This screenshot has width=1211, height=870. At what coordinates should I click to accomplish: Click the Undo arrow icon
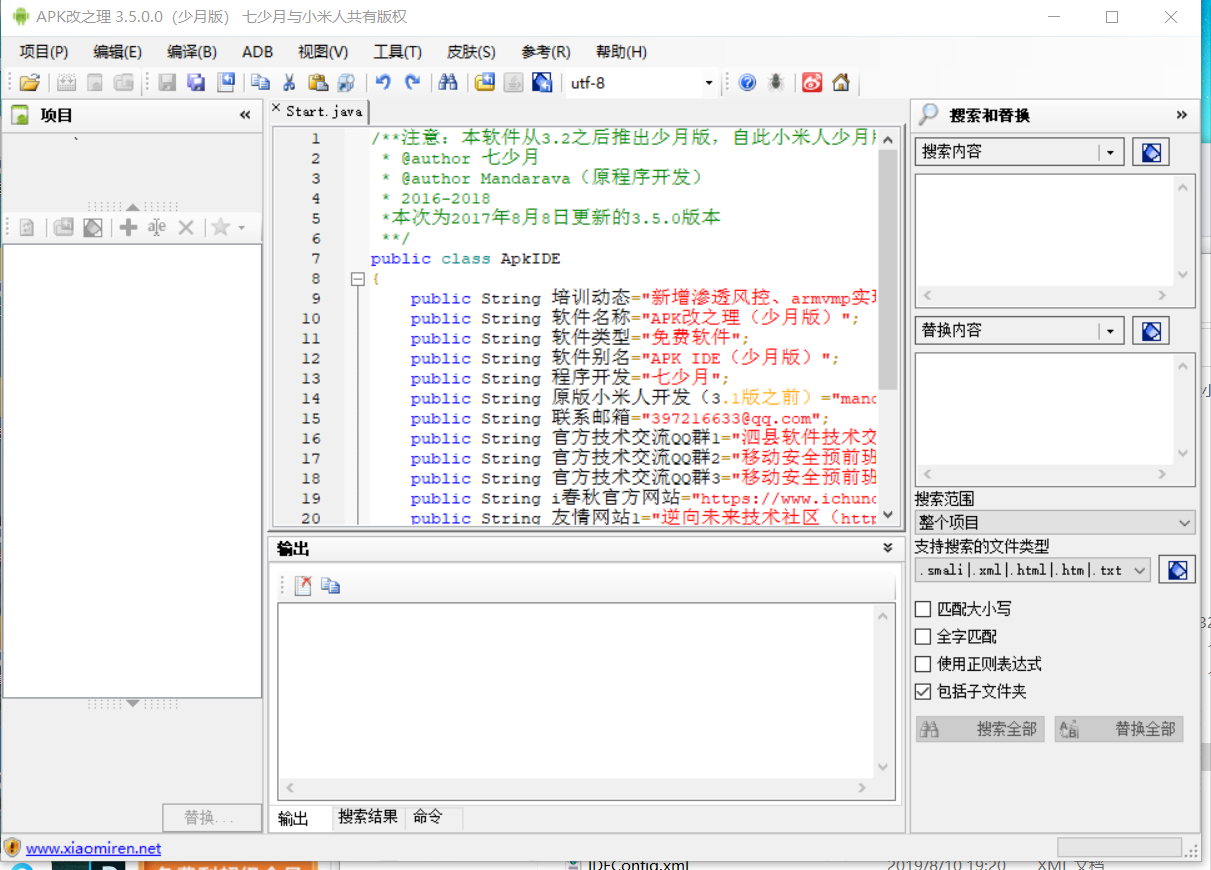pyautogui.click(x=383, y=83)
